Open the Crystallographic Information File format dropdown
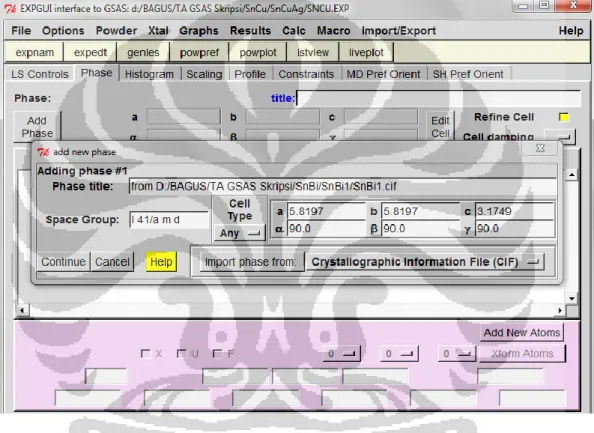 click(x=425, y=262)
